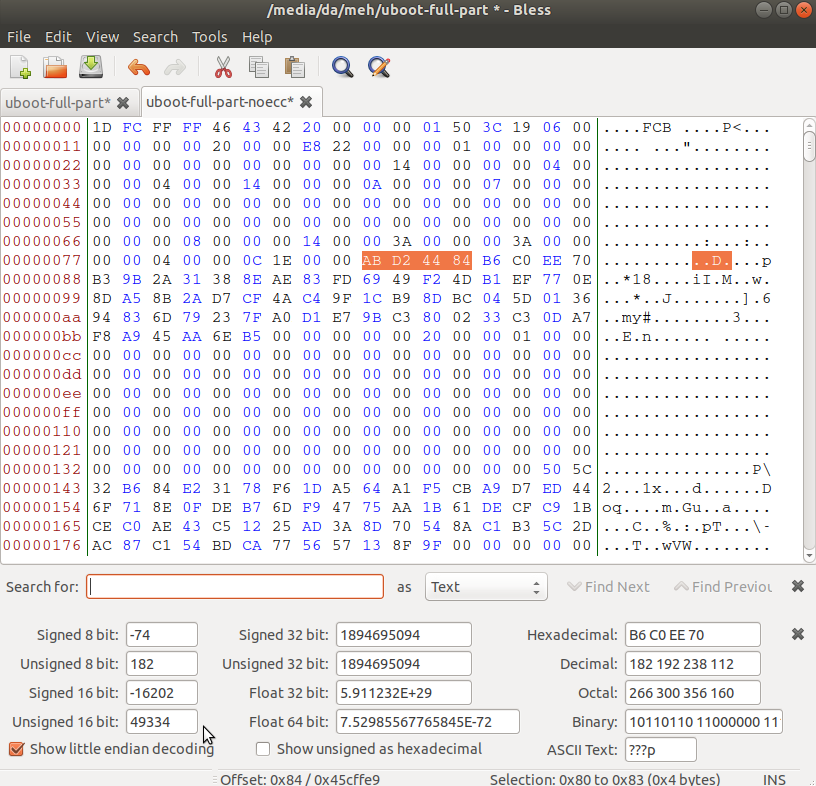This screenshot has width=816, height=786.
Task: Open Find with magnifier icon
Action: (342, 68)
